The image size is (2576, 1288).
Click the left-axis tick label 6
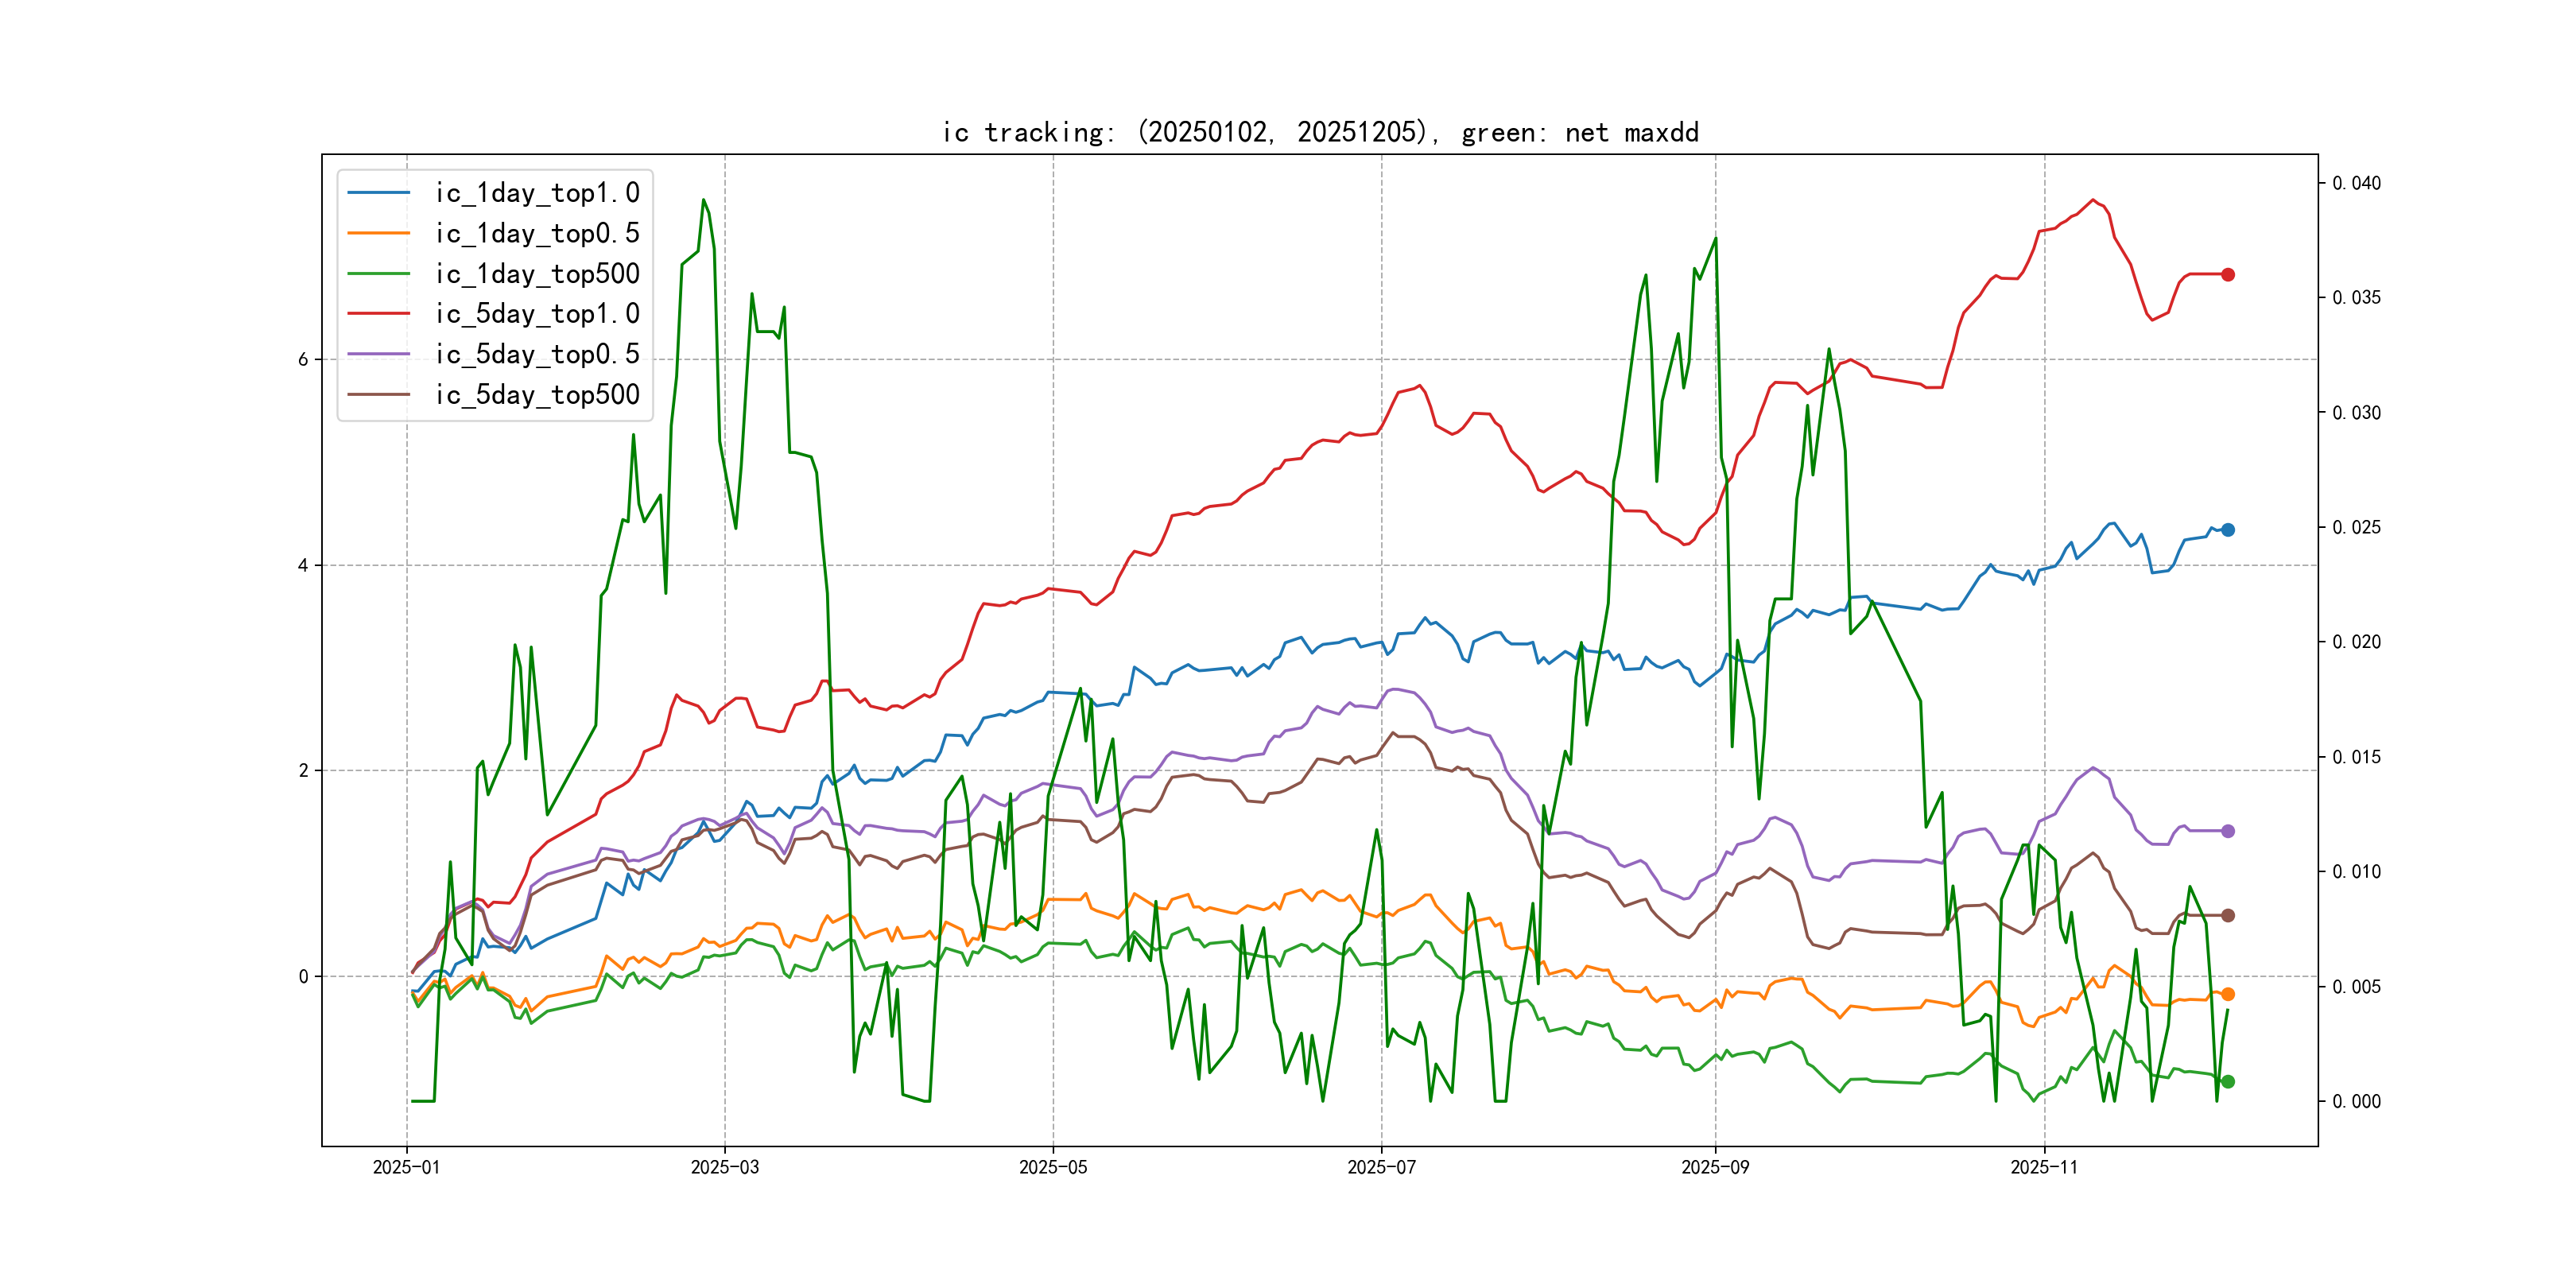coord(303,359)
